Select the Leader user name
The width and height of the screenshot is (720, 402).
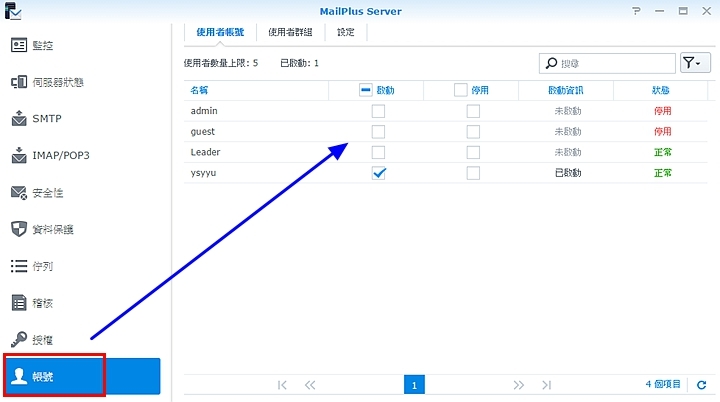(205, 152)
